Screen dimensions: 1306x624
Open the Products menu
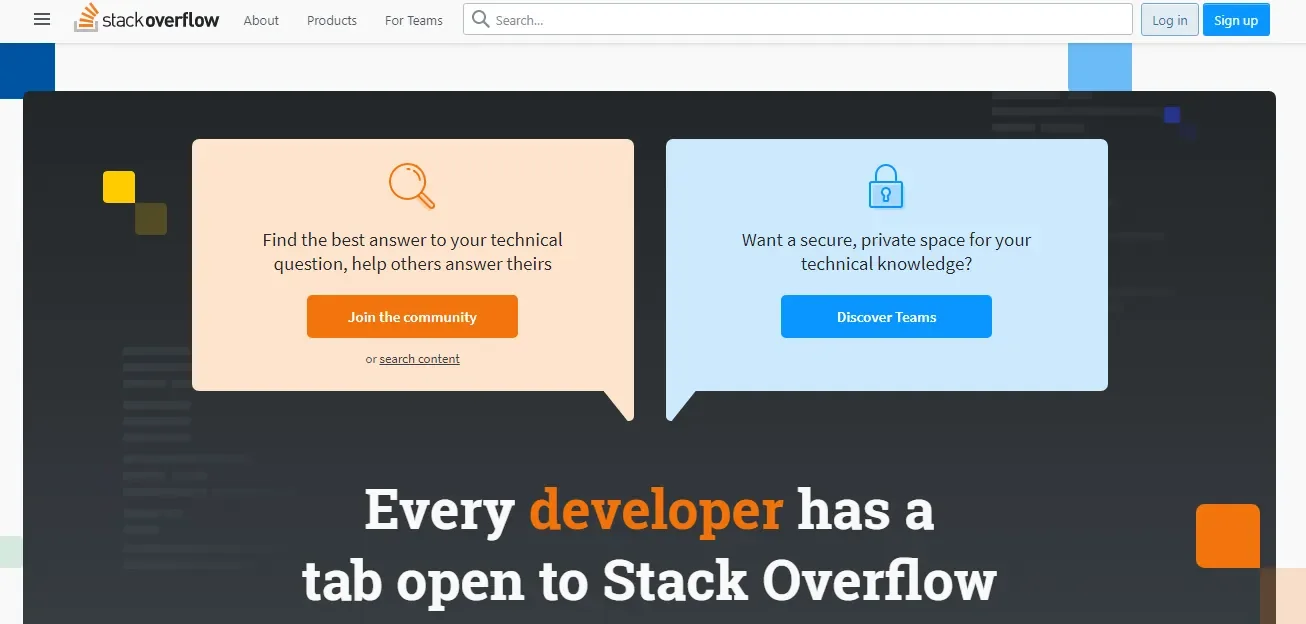[332, 20]
